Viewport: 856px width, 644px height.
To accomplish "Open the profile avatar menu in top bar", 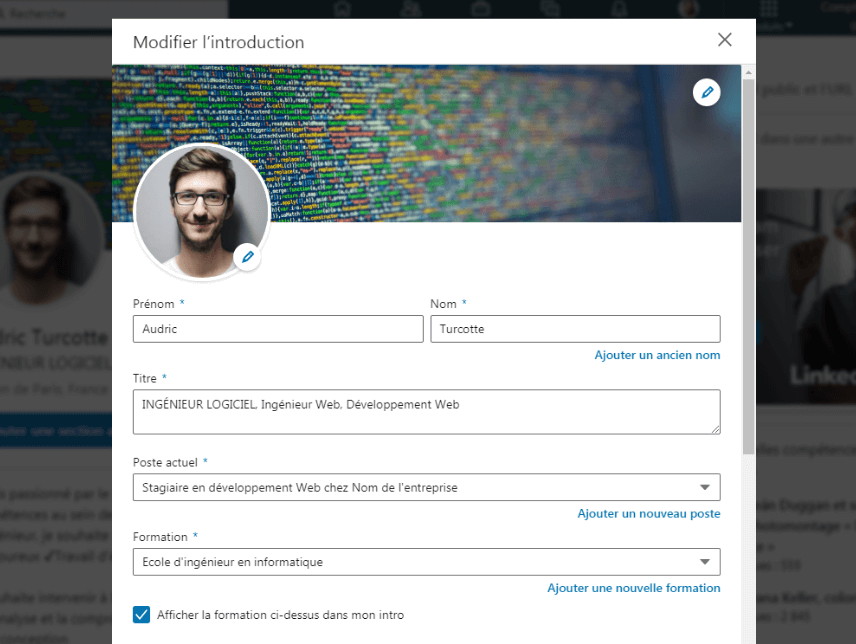I will coord(688,8).
